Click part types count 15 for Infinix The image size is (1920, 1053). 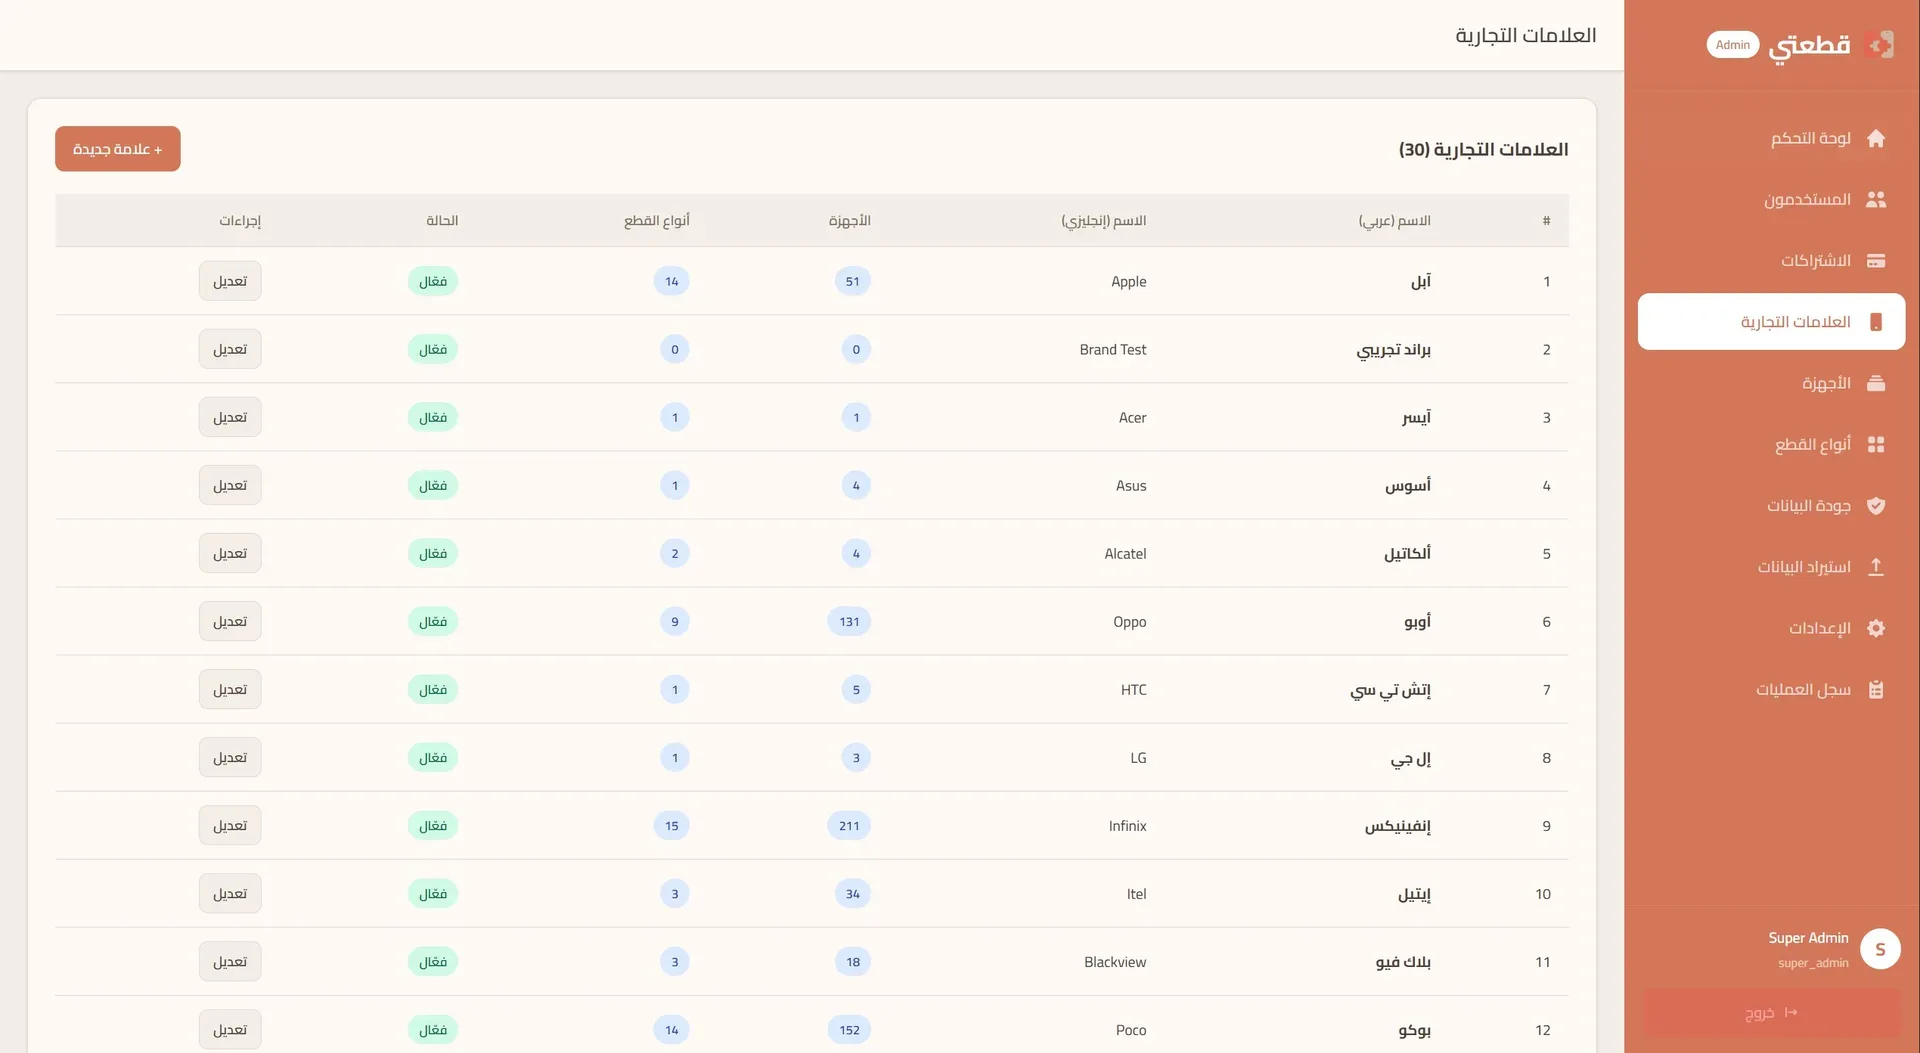[672, 825]
